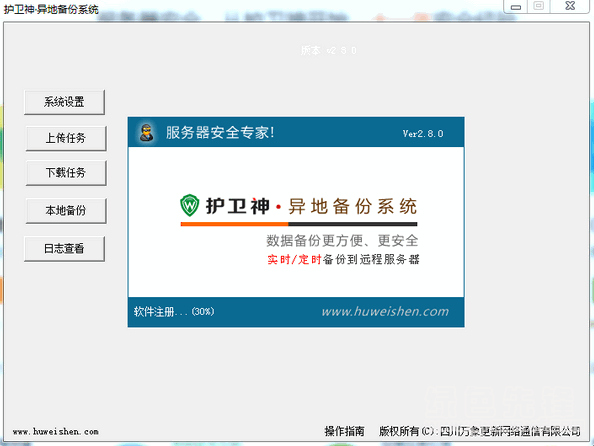Click the Ver2.8.0 version label
594x446 pixels.
click(423, 133)
